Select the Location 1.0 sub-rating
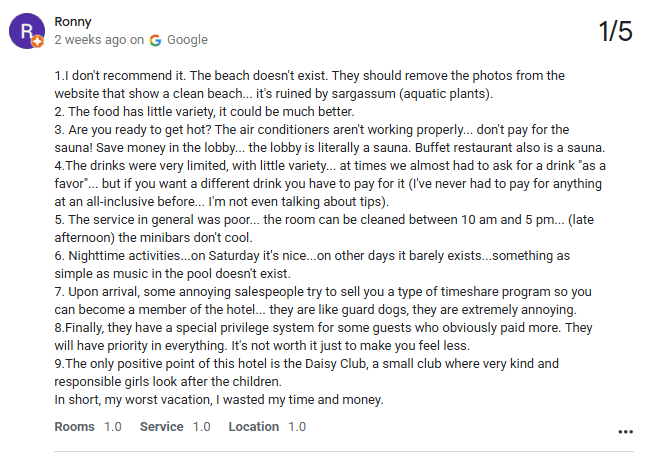Viewport: 660px width, 454px height. (267, 427)
